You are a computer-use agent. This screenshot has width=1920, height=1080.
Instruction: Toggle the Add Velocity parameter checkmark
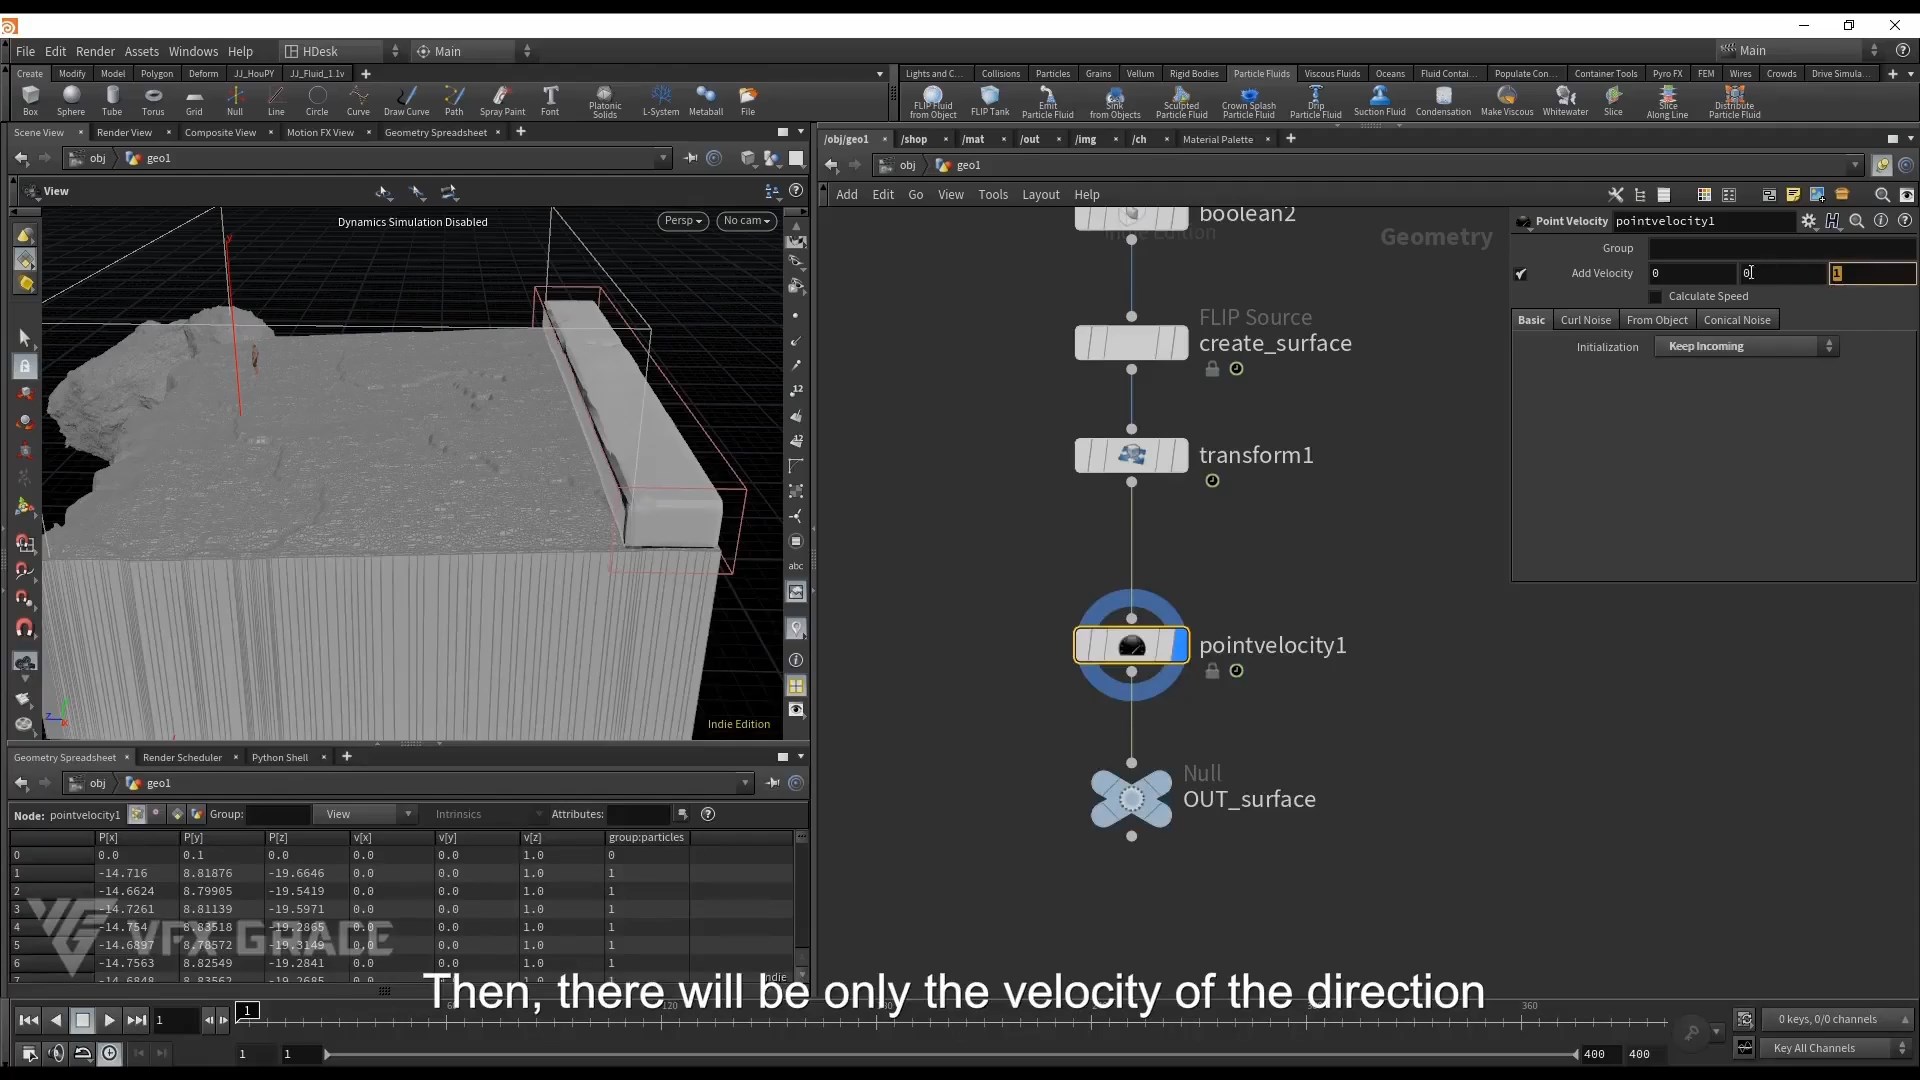[1521, 273]
